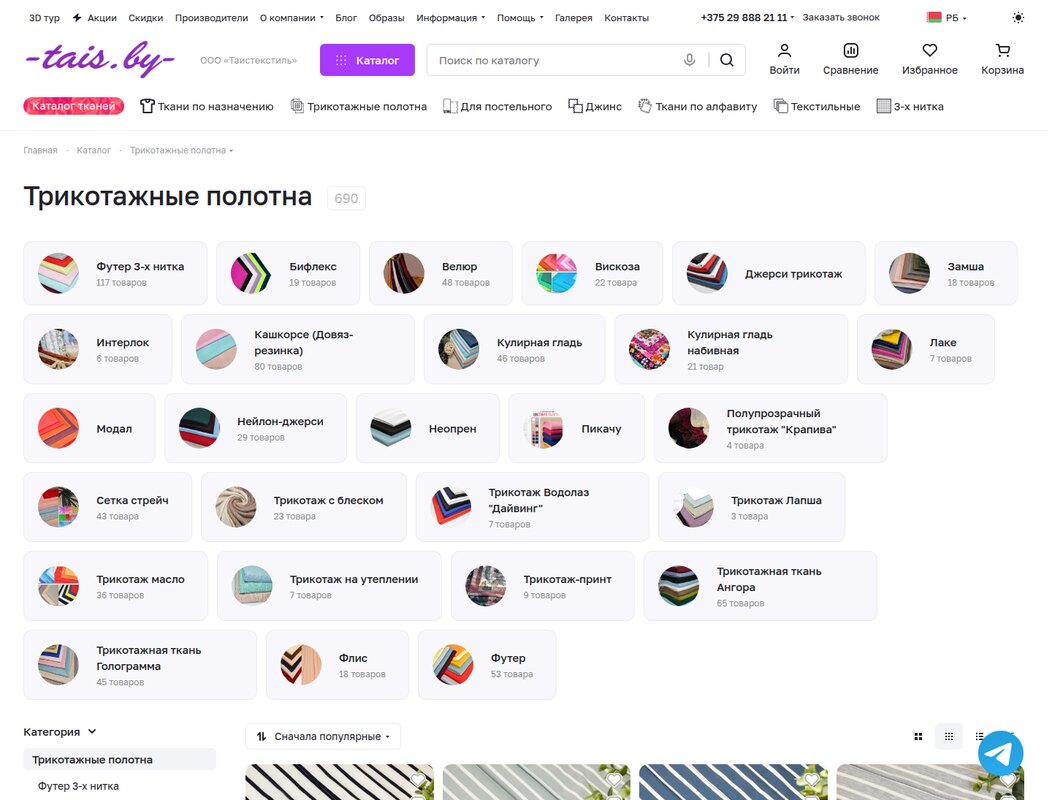The width and height of the screenshot is (1052, 800).
Task: Open the Войти user account icon
Action: tap(784, 59)
